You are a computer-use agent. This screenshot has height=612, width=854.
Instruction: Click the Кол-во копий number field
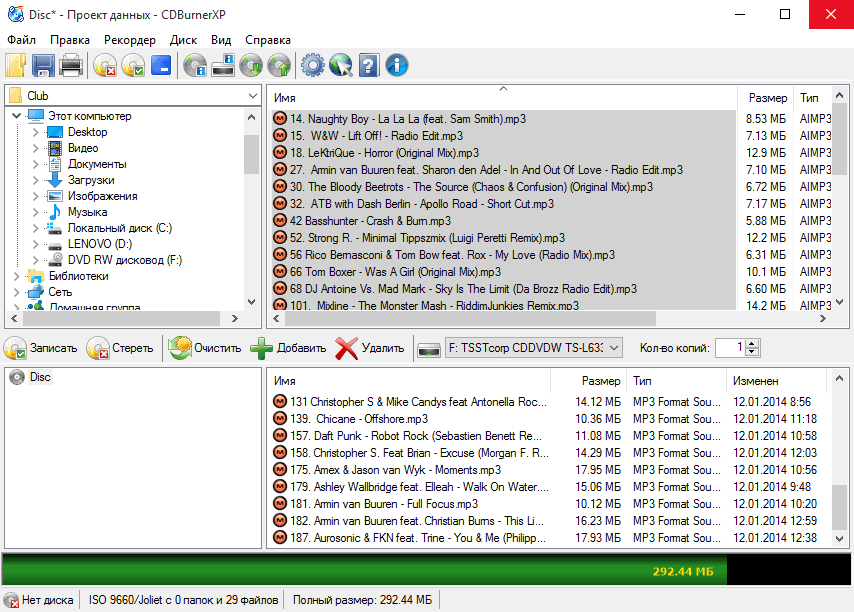pyautogui.click(x=731, y=348)
